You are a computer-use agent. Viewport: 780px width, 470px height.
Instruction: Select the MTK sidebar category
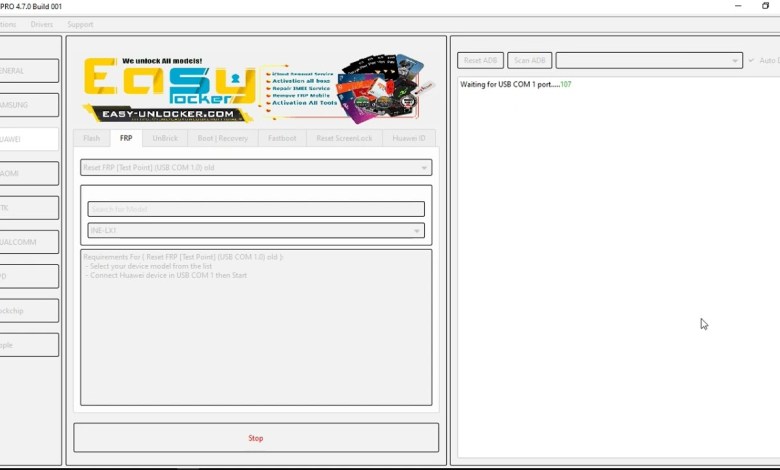(x=29, y=208)
